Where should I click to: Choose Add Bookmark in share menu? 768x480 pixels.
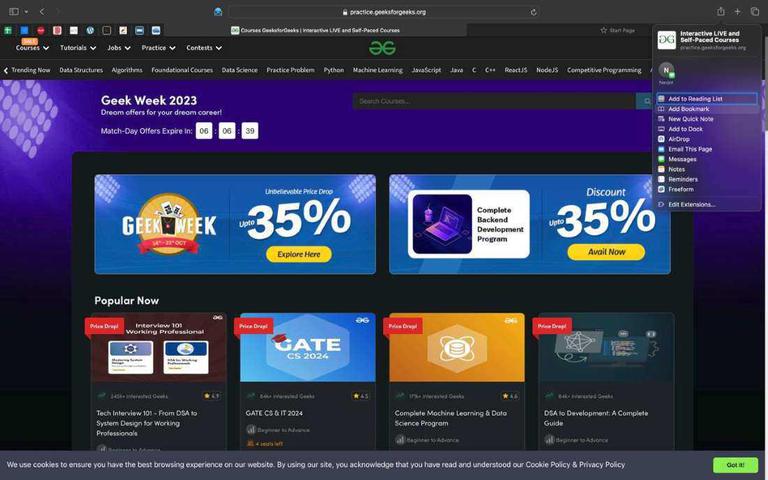point(707,109)
